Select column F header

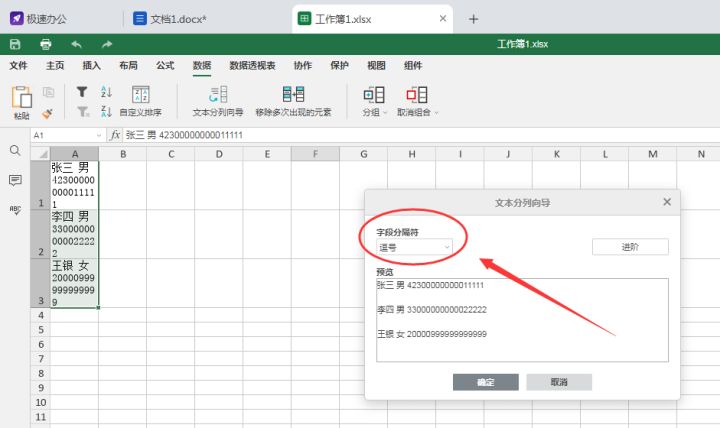point(315,154)
